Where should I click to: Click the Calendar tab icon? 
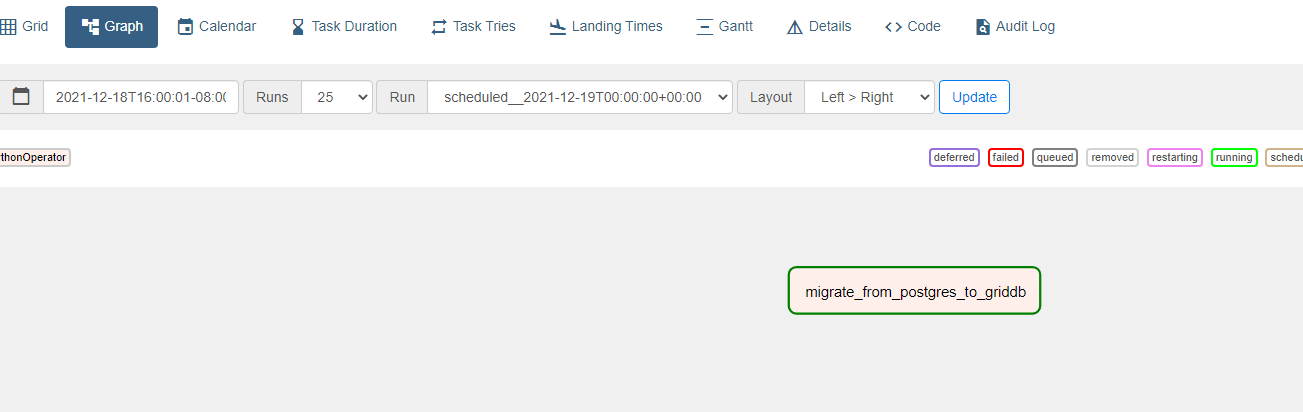pos(185,27)
